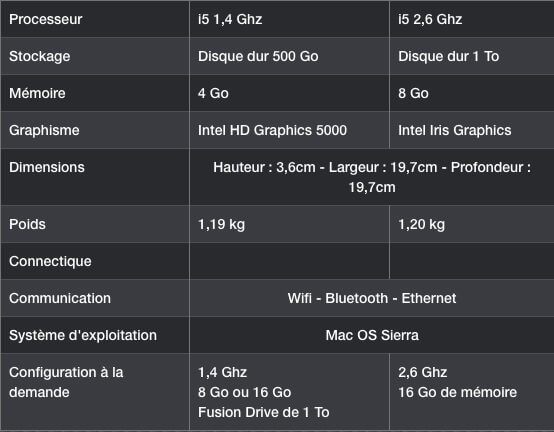Select the 8 Go memory cell
Image resolution: width=554 pixels, height=432 pixels.
pyautogui.click(x=472, y=93)
